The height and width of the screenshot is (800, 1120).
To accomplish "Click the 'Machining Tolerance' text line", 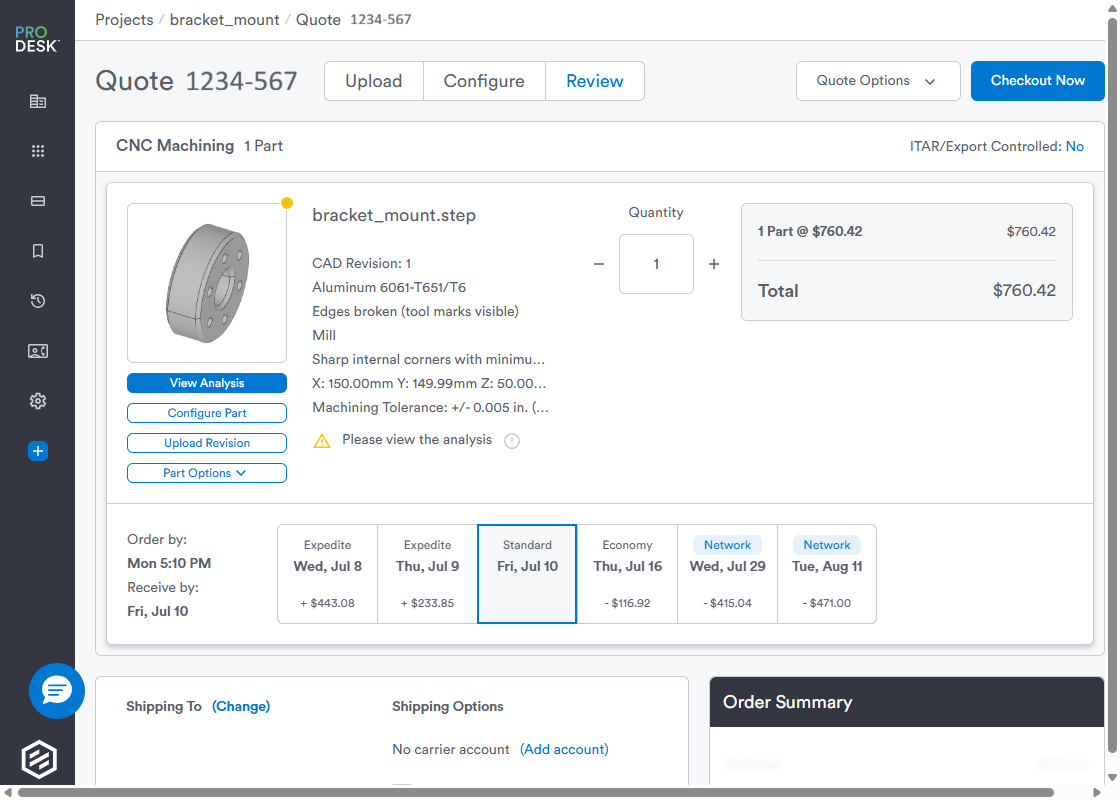I will 430,407.
